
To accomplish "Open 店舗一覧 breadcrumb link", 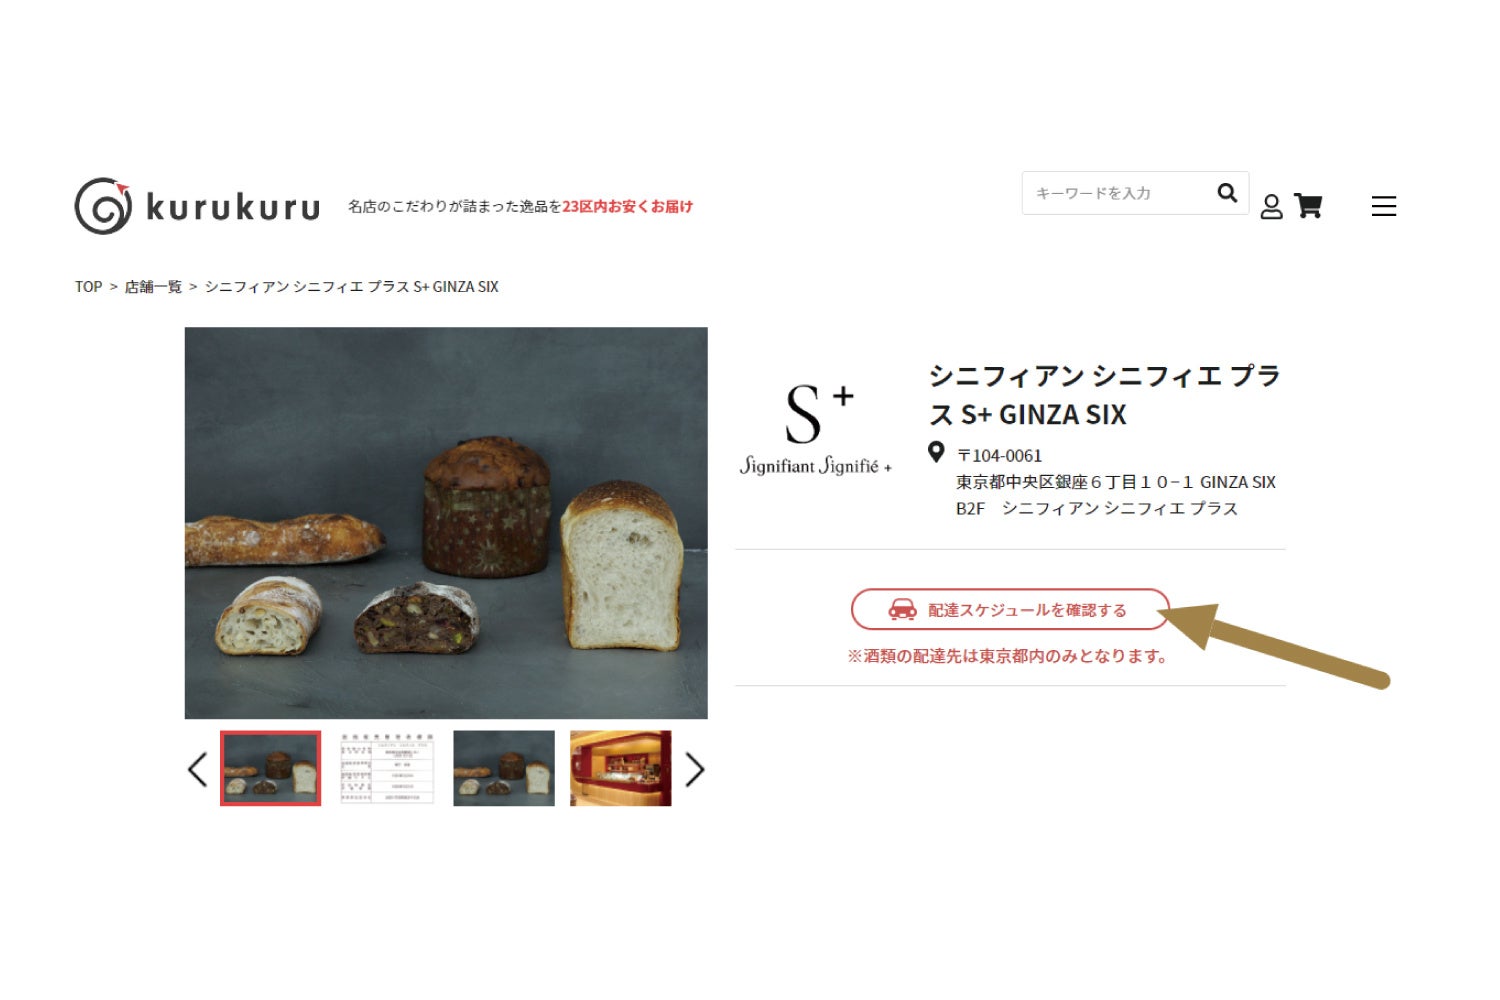I will click(153, 287).
